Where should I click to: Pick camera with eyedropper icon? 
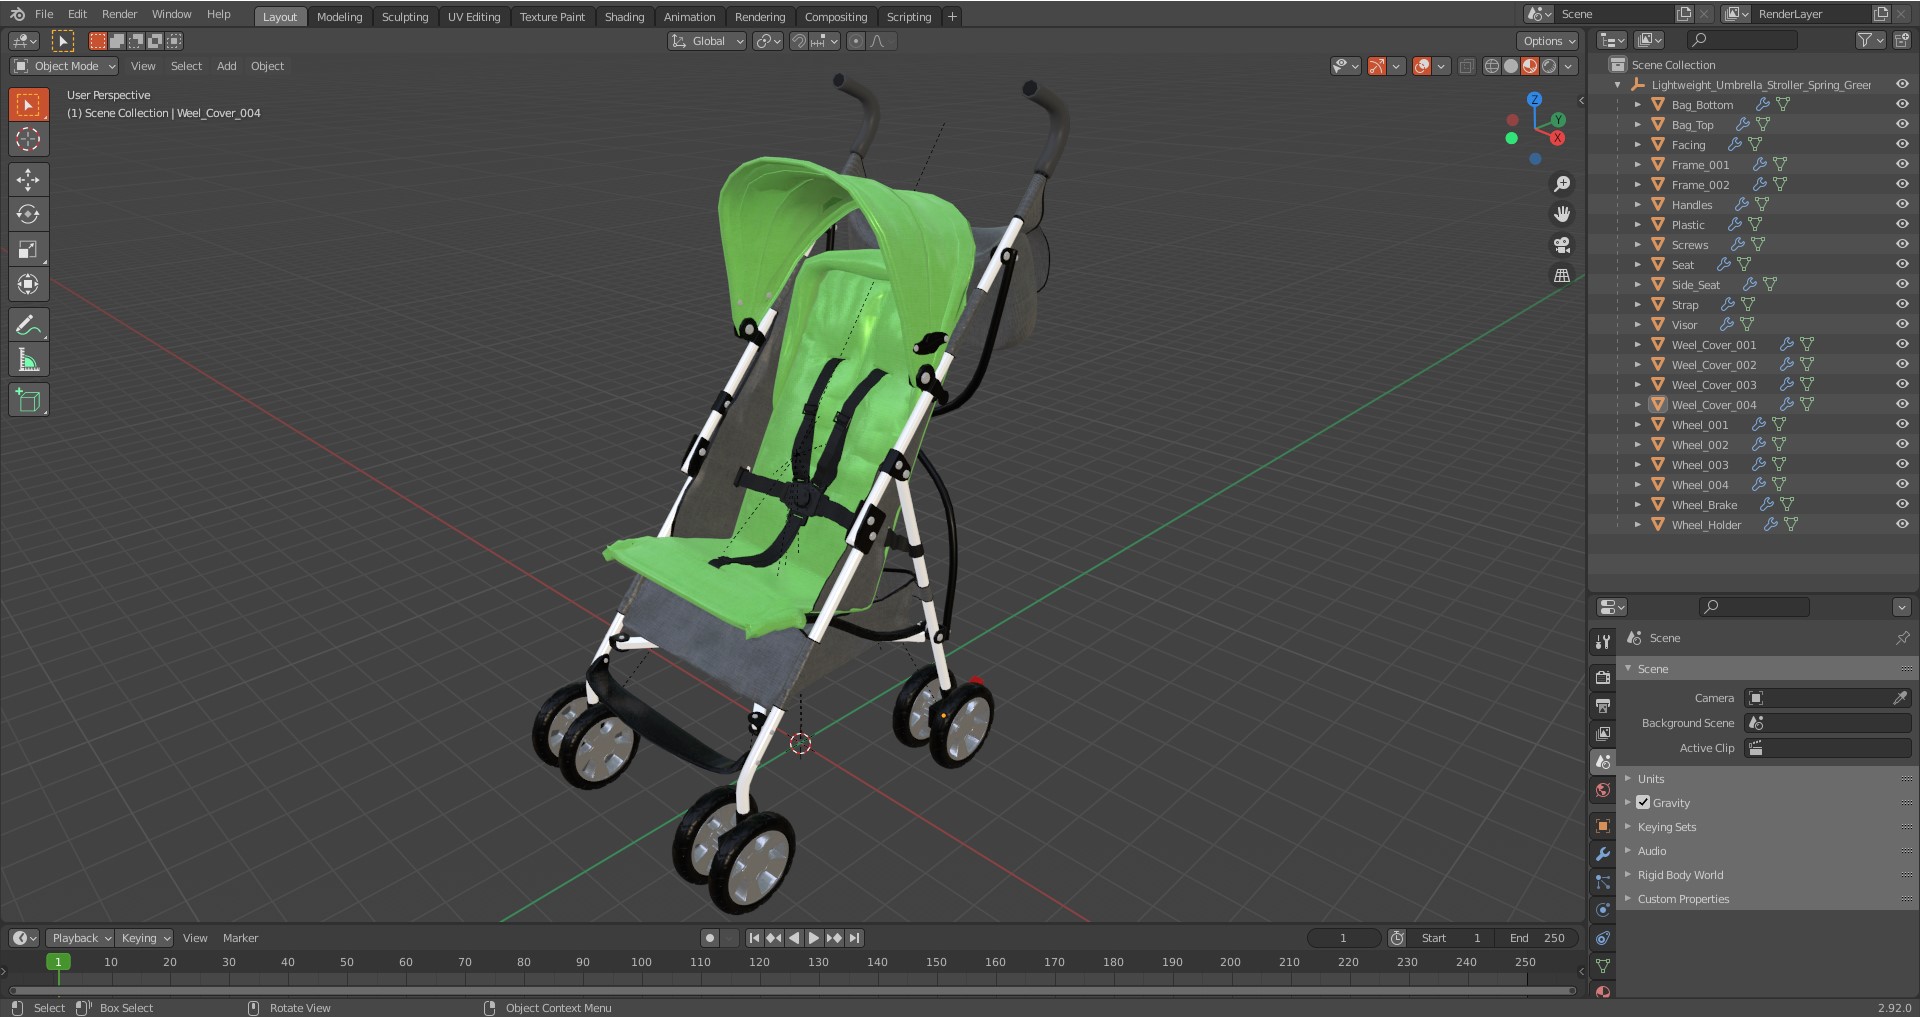pyautogui.click(x=1900, y=698)
